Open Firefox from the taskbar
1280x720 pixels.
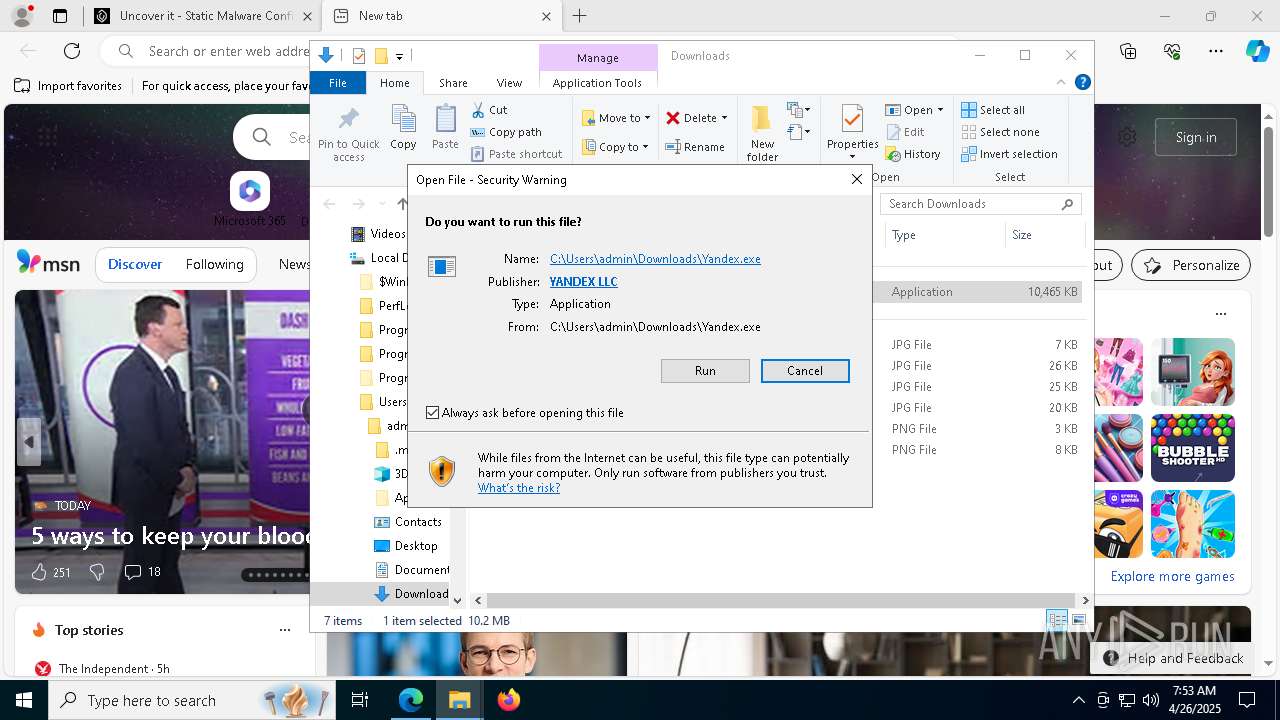pyautogui.click(x=509, y=700)
